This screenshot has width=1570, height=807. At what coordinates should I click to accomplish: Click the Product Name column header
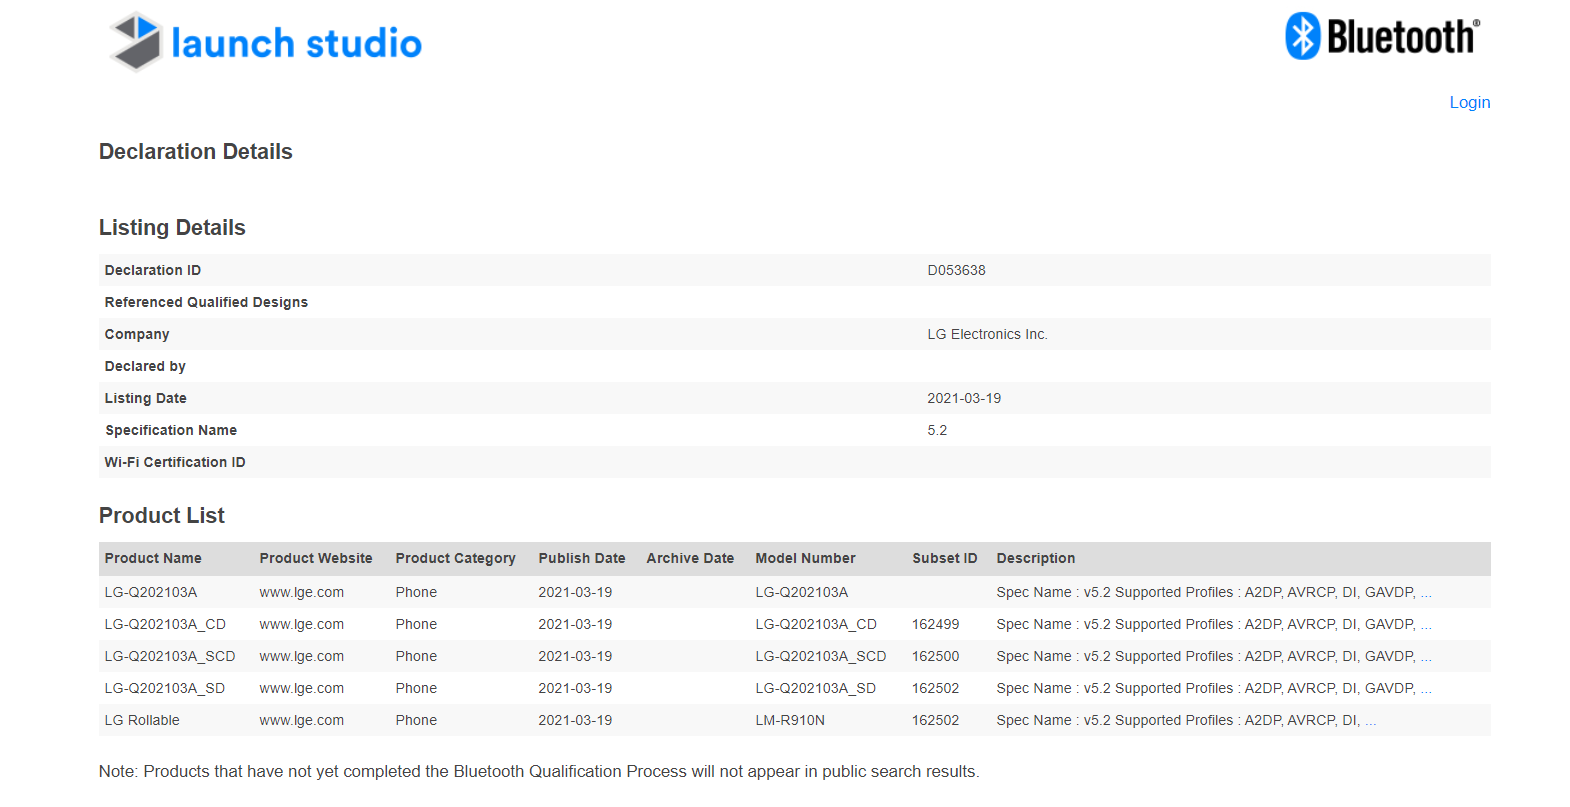coord(153,558)
